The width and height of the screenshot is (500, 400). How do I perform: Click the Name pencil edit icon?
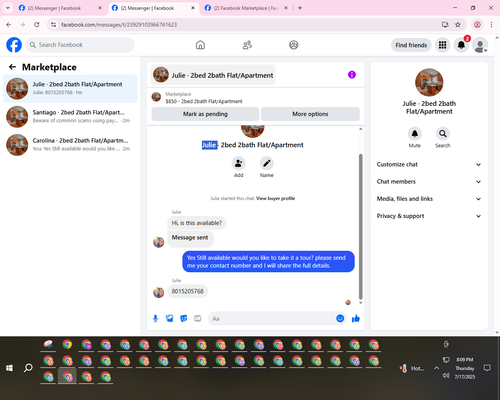click(x=267, y=163)
